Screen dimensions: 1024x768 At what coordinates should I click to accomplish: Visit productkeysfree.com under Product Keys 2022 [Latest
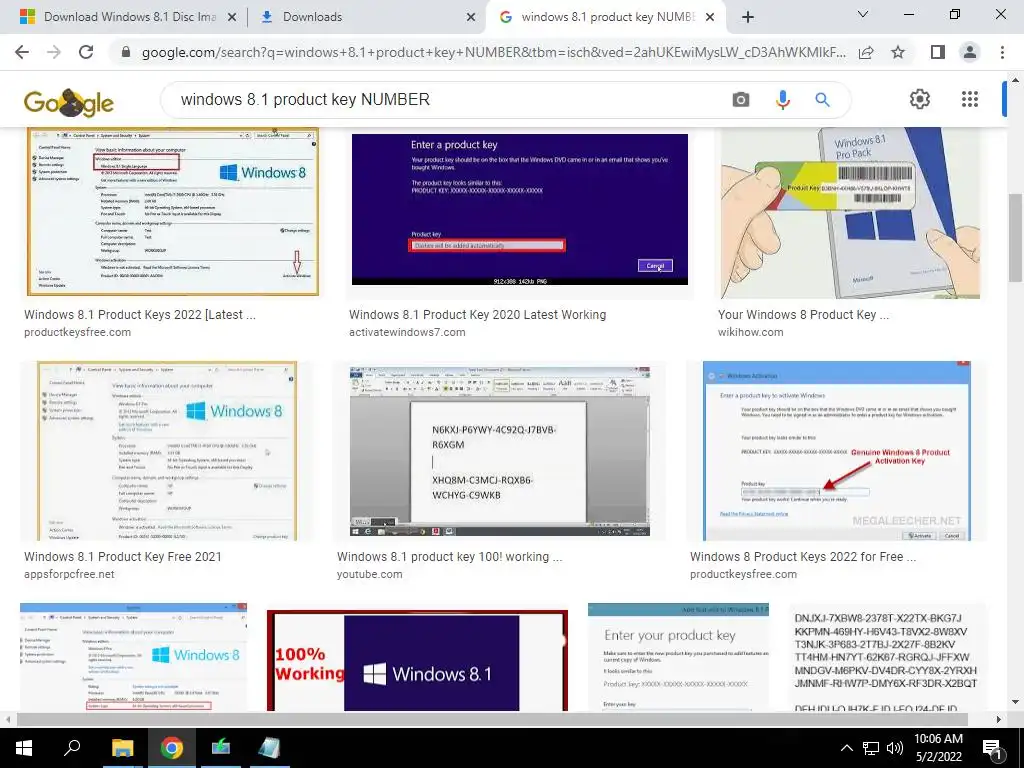pos(77,332)
